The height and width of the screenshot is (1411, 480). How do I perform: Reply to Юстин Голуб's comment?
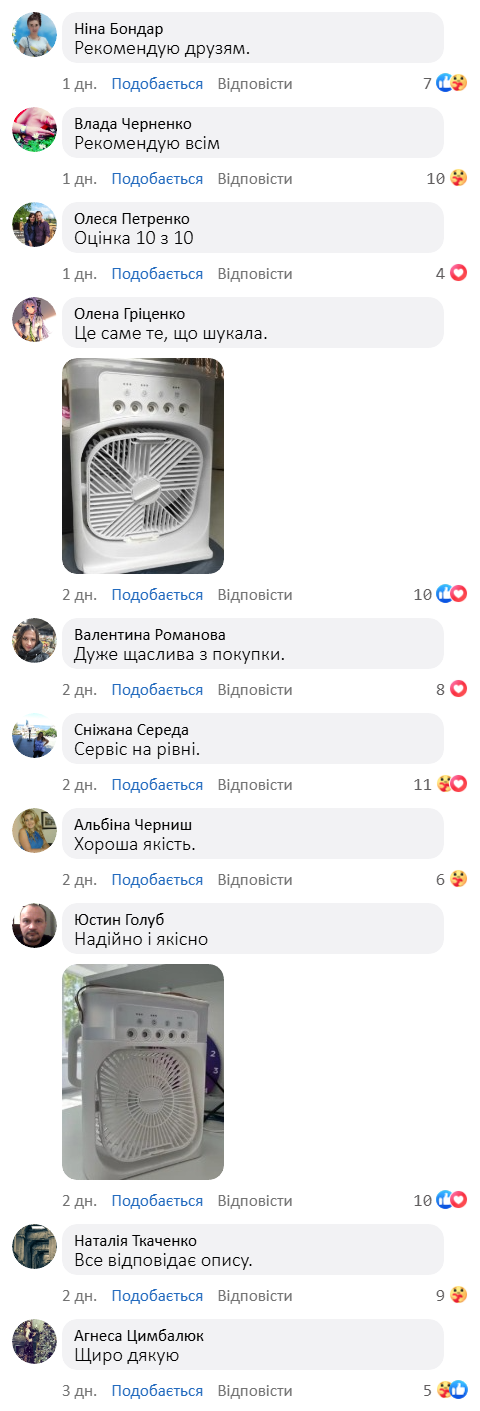point(255,1200)
